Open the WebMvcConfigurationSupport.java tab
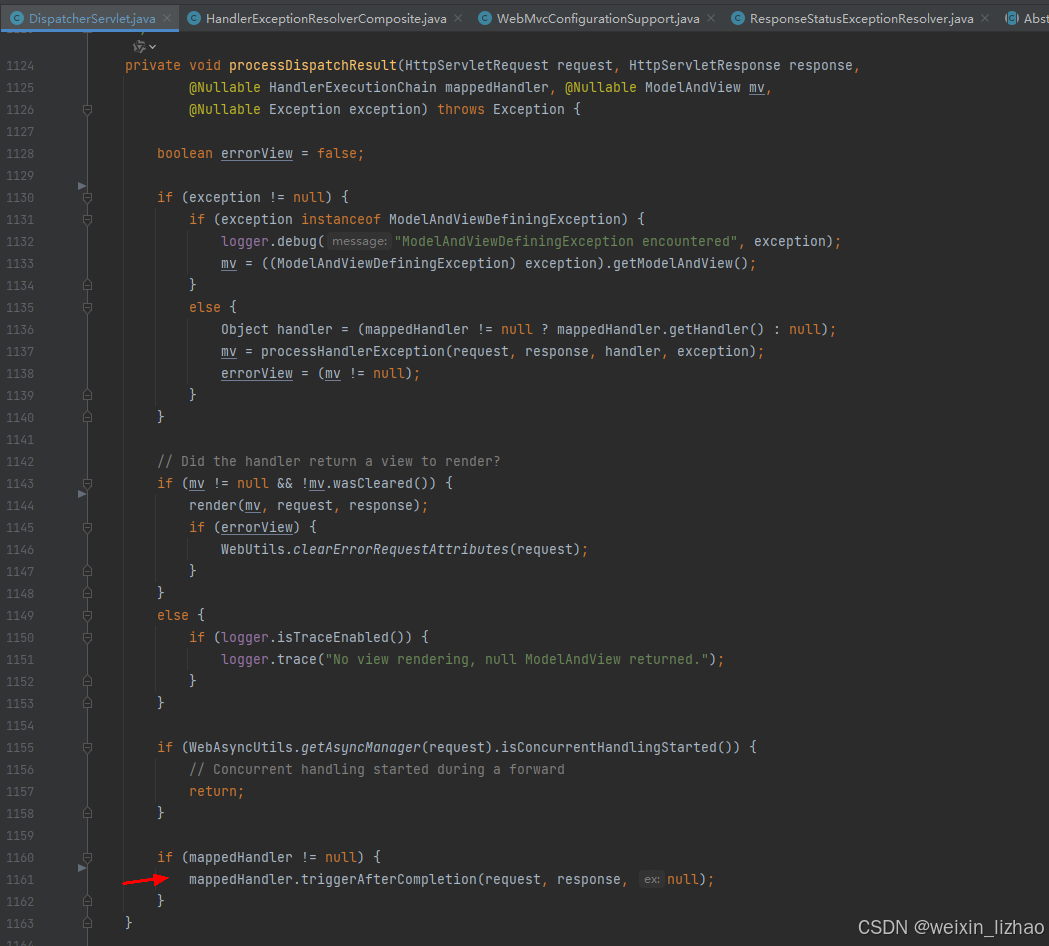 tap(598, 19)
